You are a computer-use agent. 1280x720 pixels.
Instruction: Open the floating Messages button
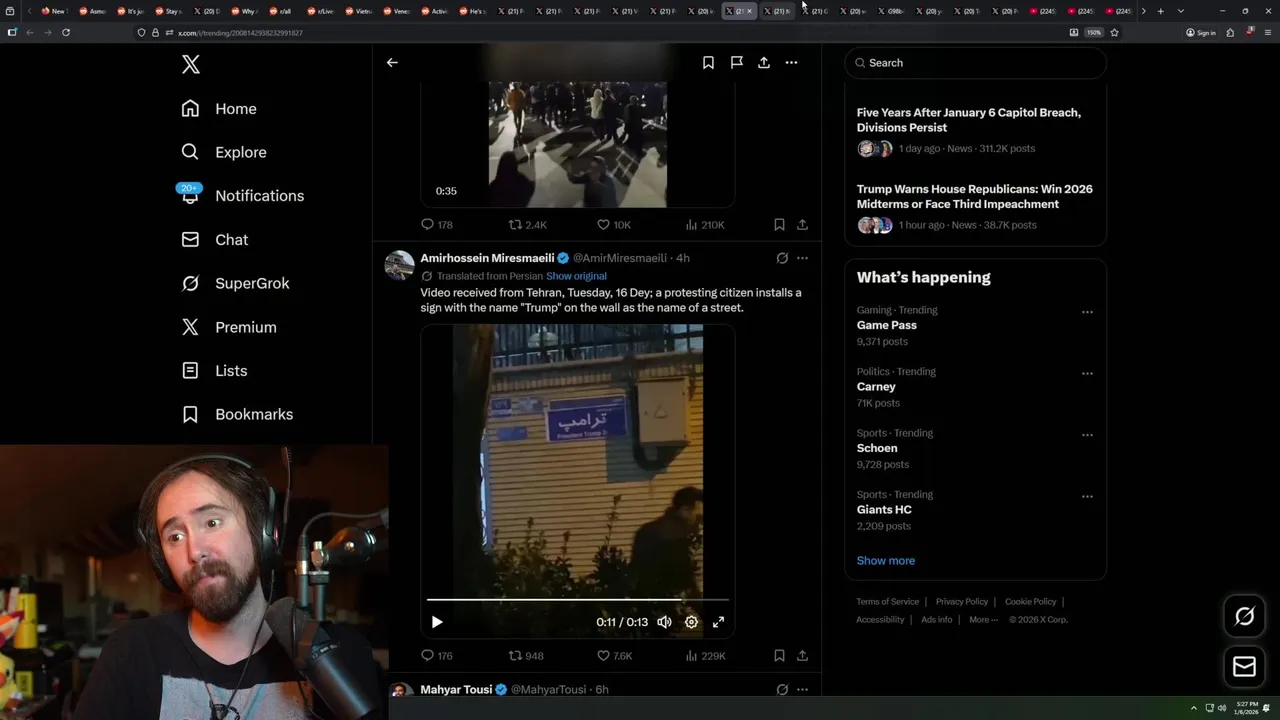[1244, 667]
